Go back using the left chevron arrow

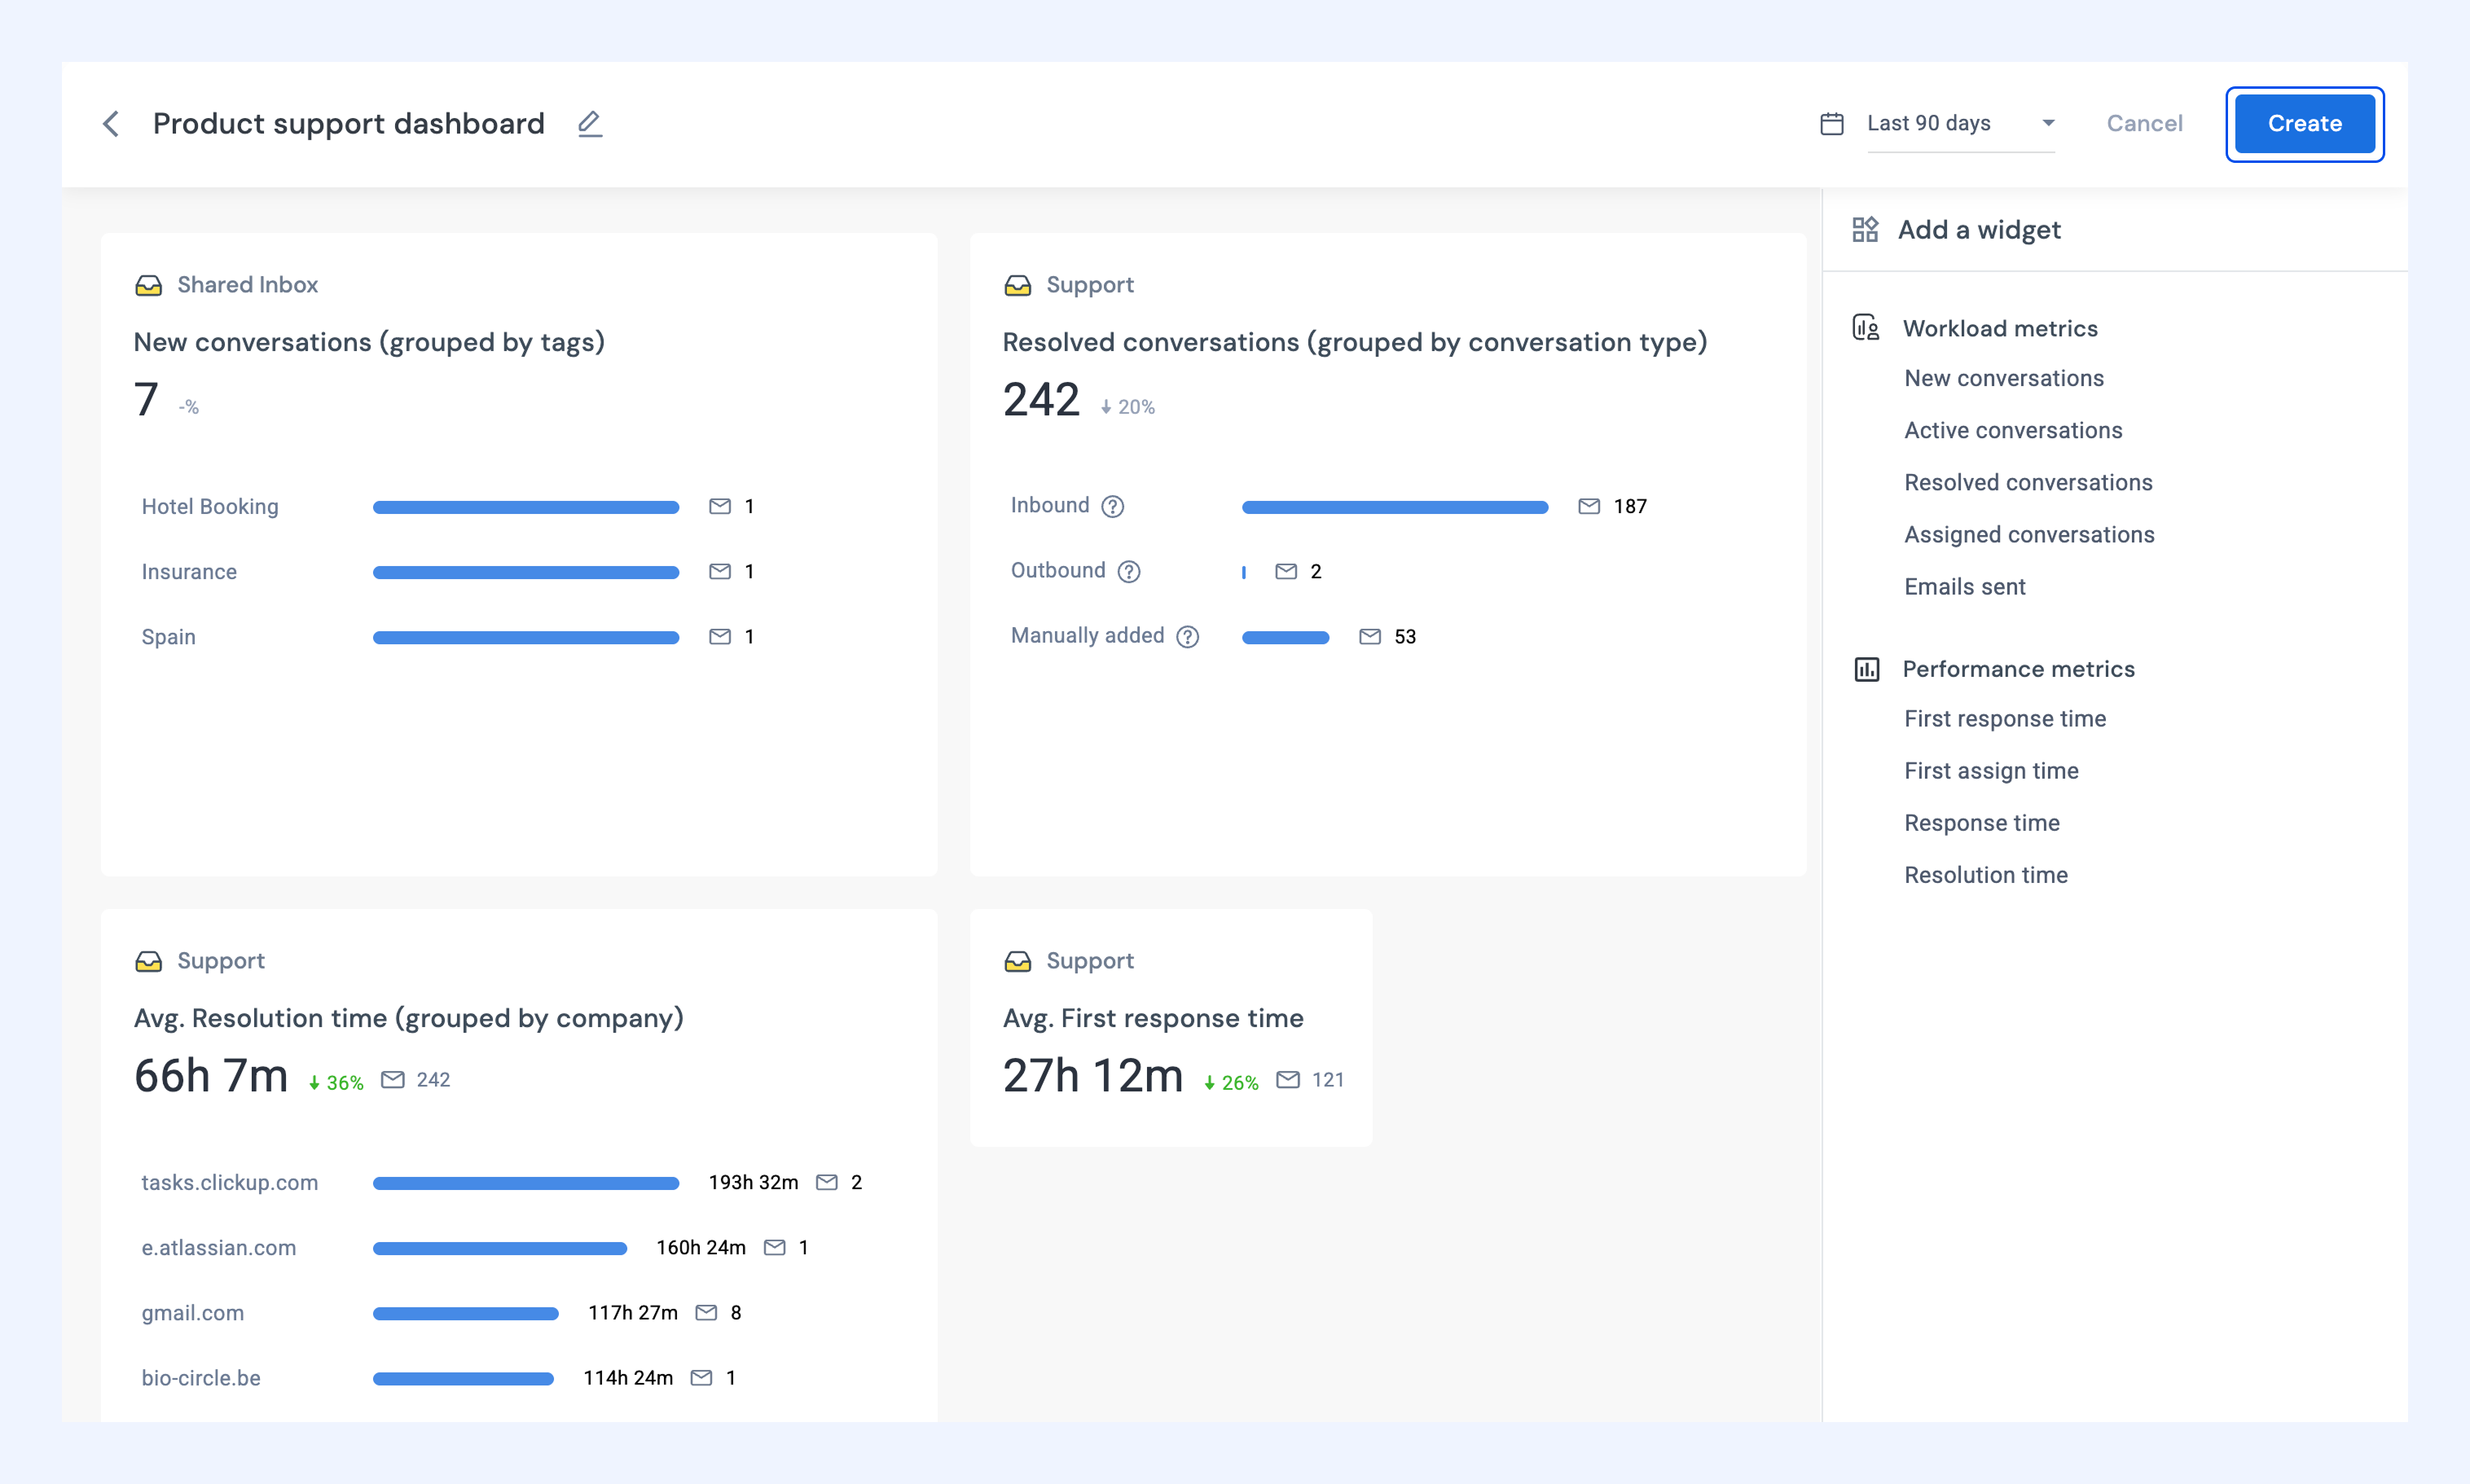click(x=111, y=124)
